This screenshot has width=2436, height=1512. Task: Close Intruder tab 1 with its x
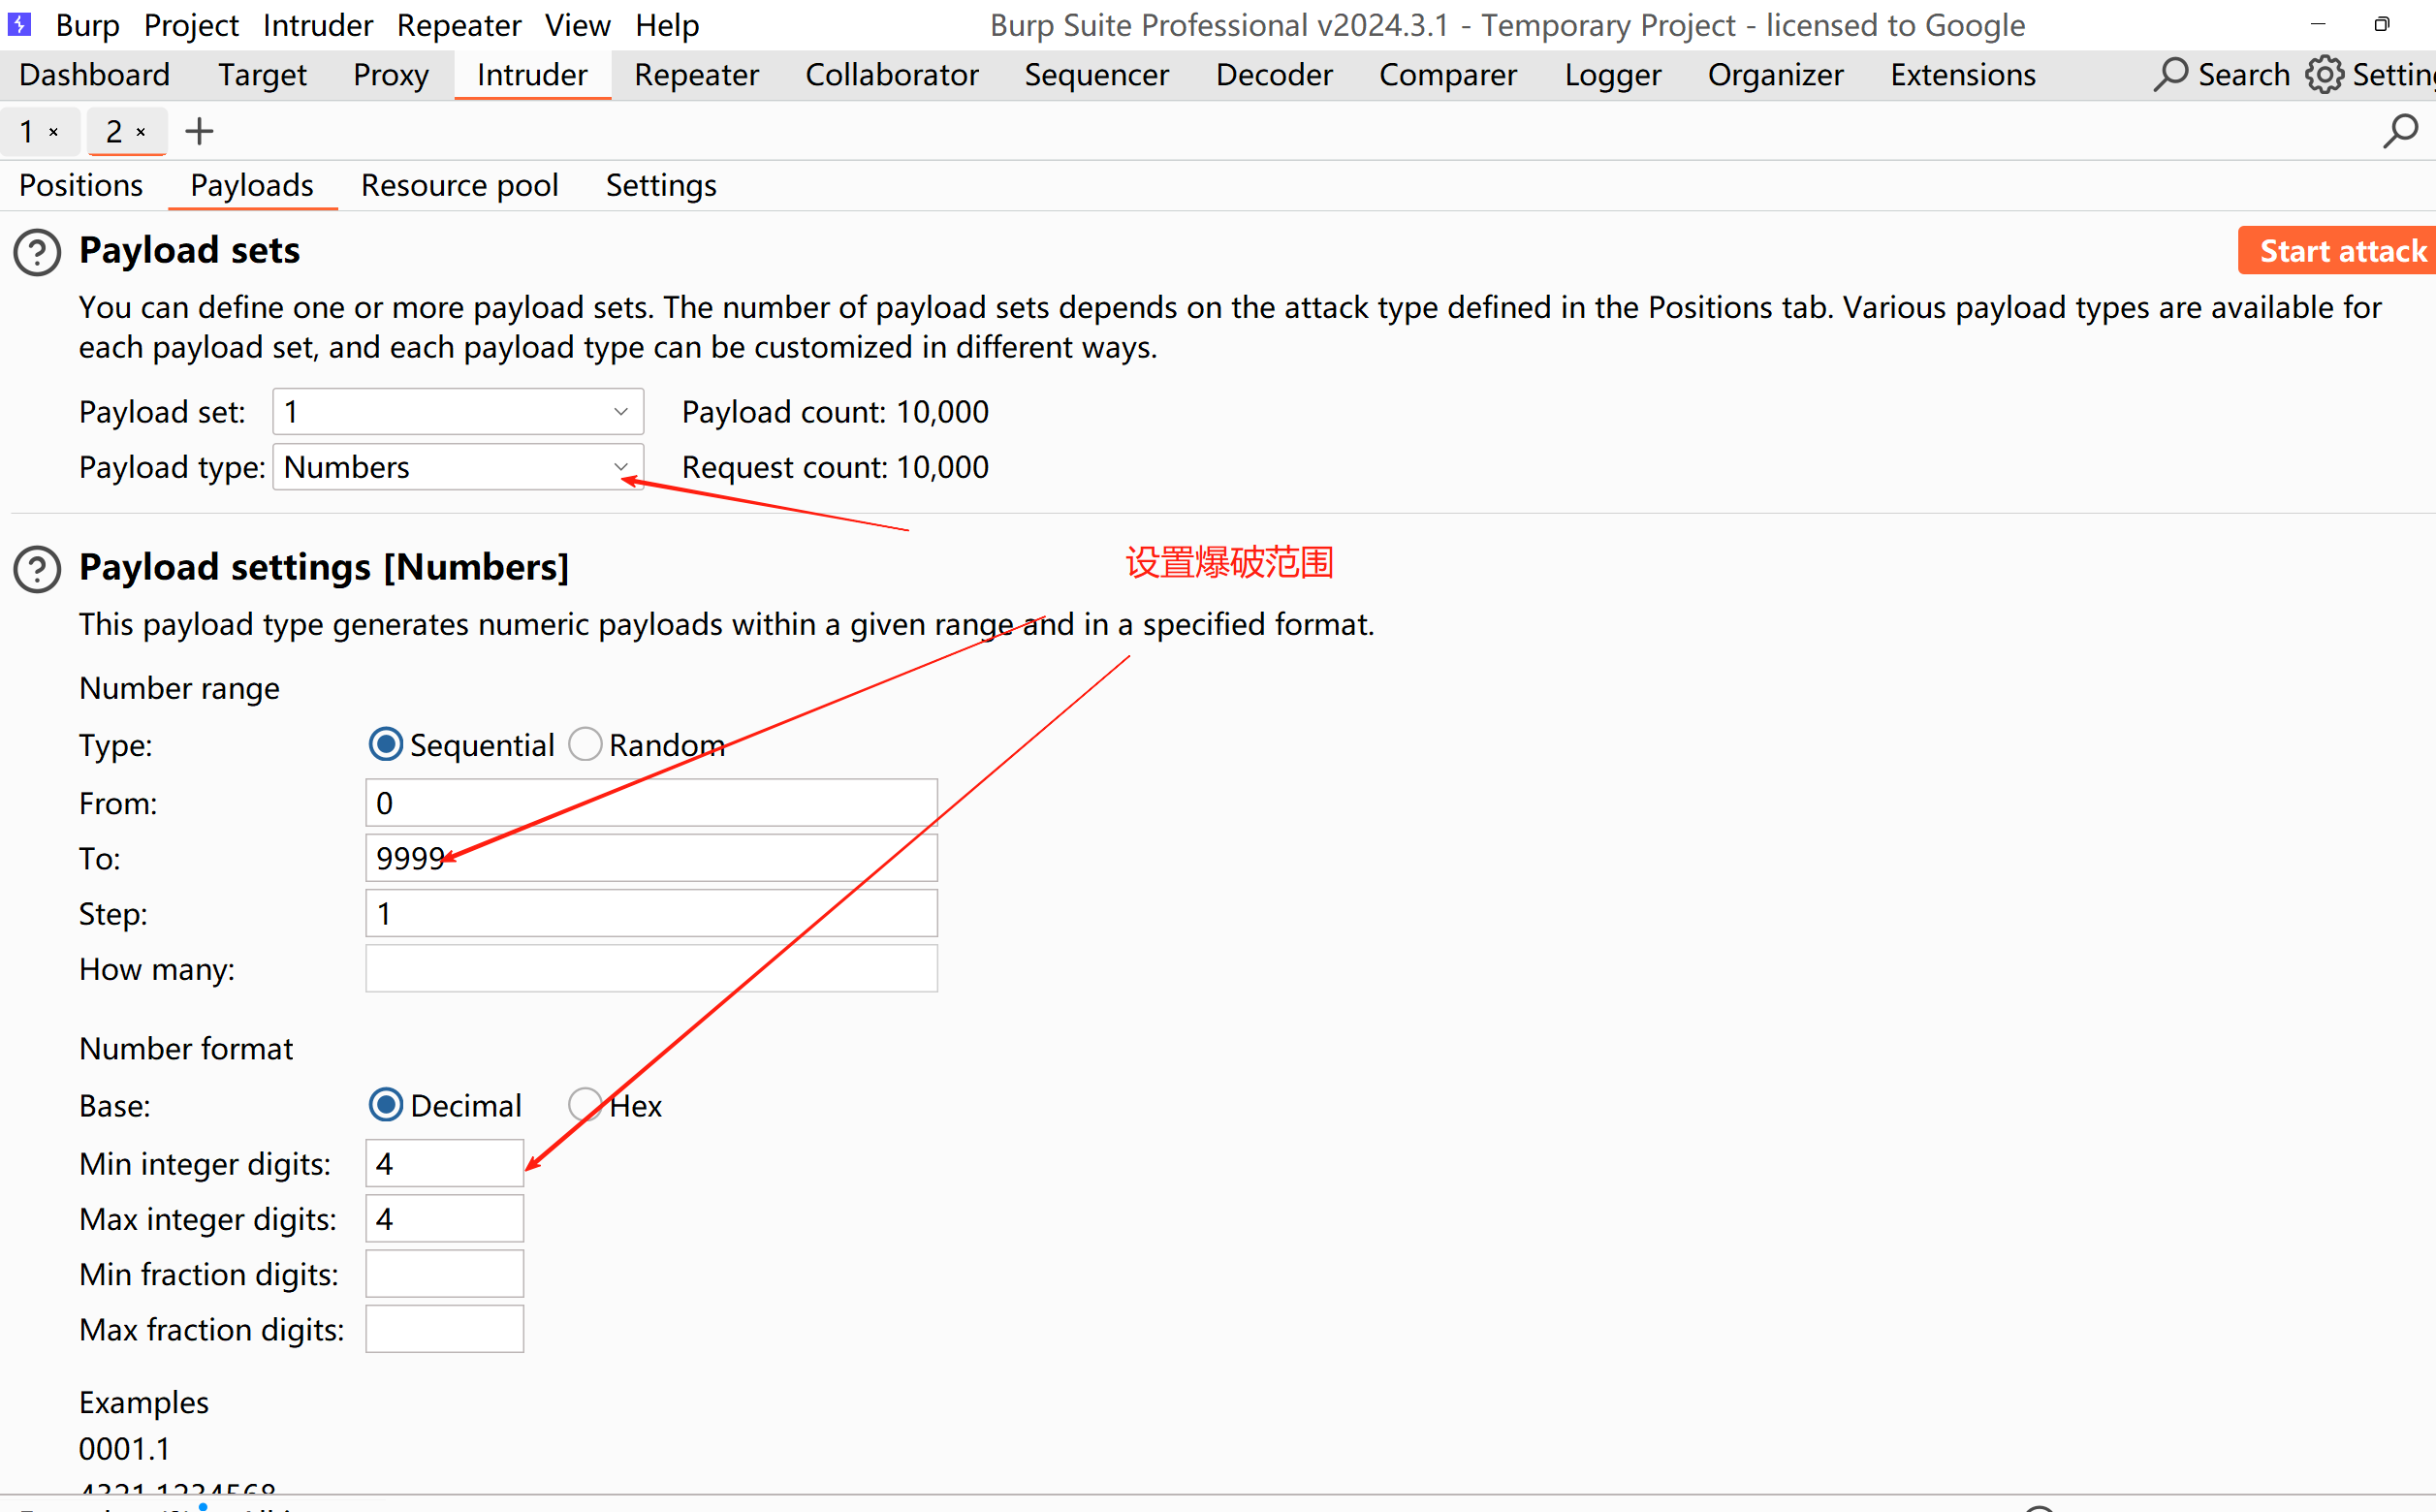click(54, 132)
